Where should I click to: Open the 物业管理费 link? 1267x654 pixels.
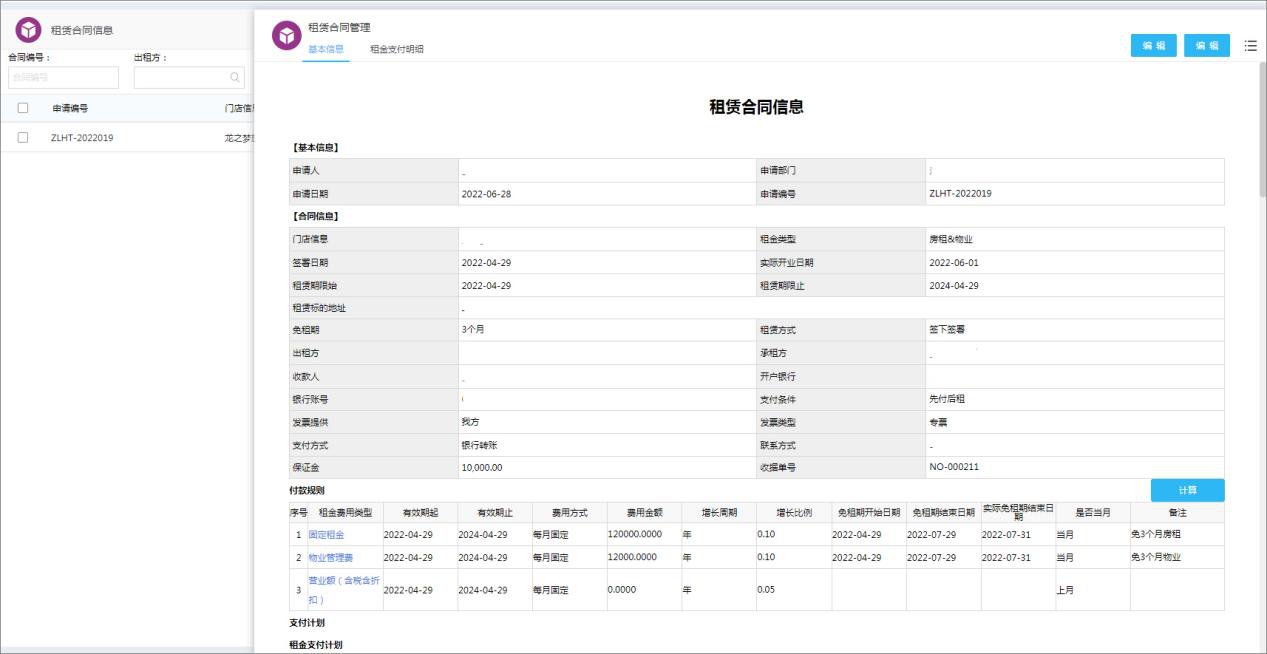(330, 557)
